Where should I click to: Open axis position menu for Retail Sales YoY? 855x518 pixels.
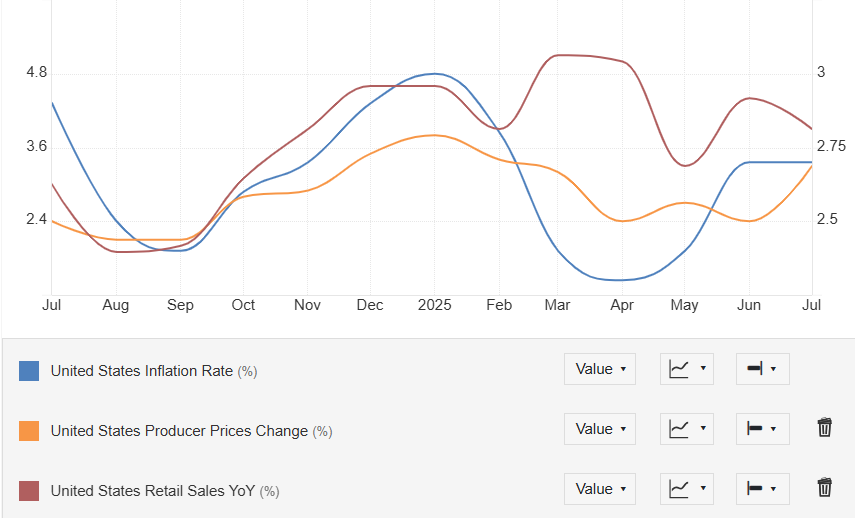762,489
